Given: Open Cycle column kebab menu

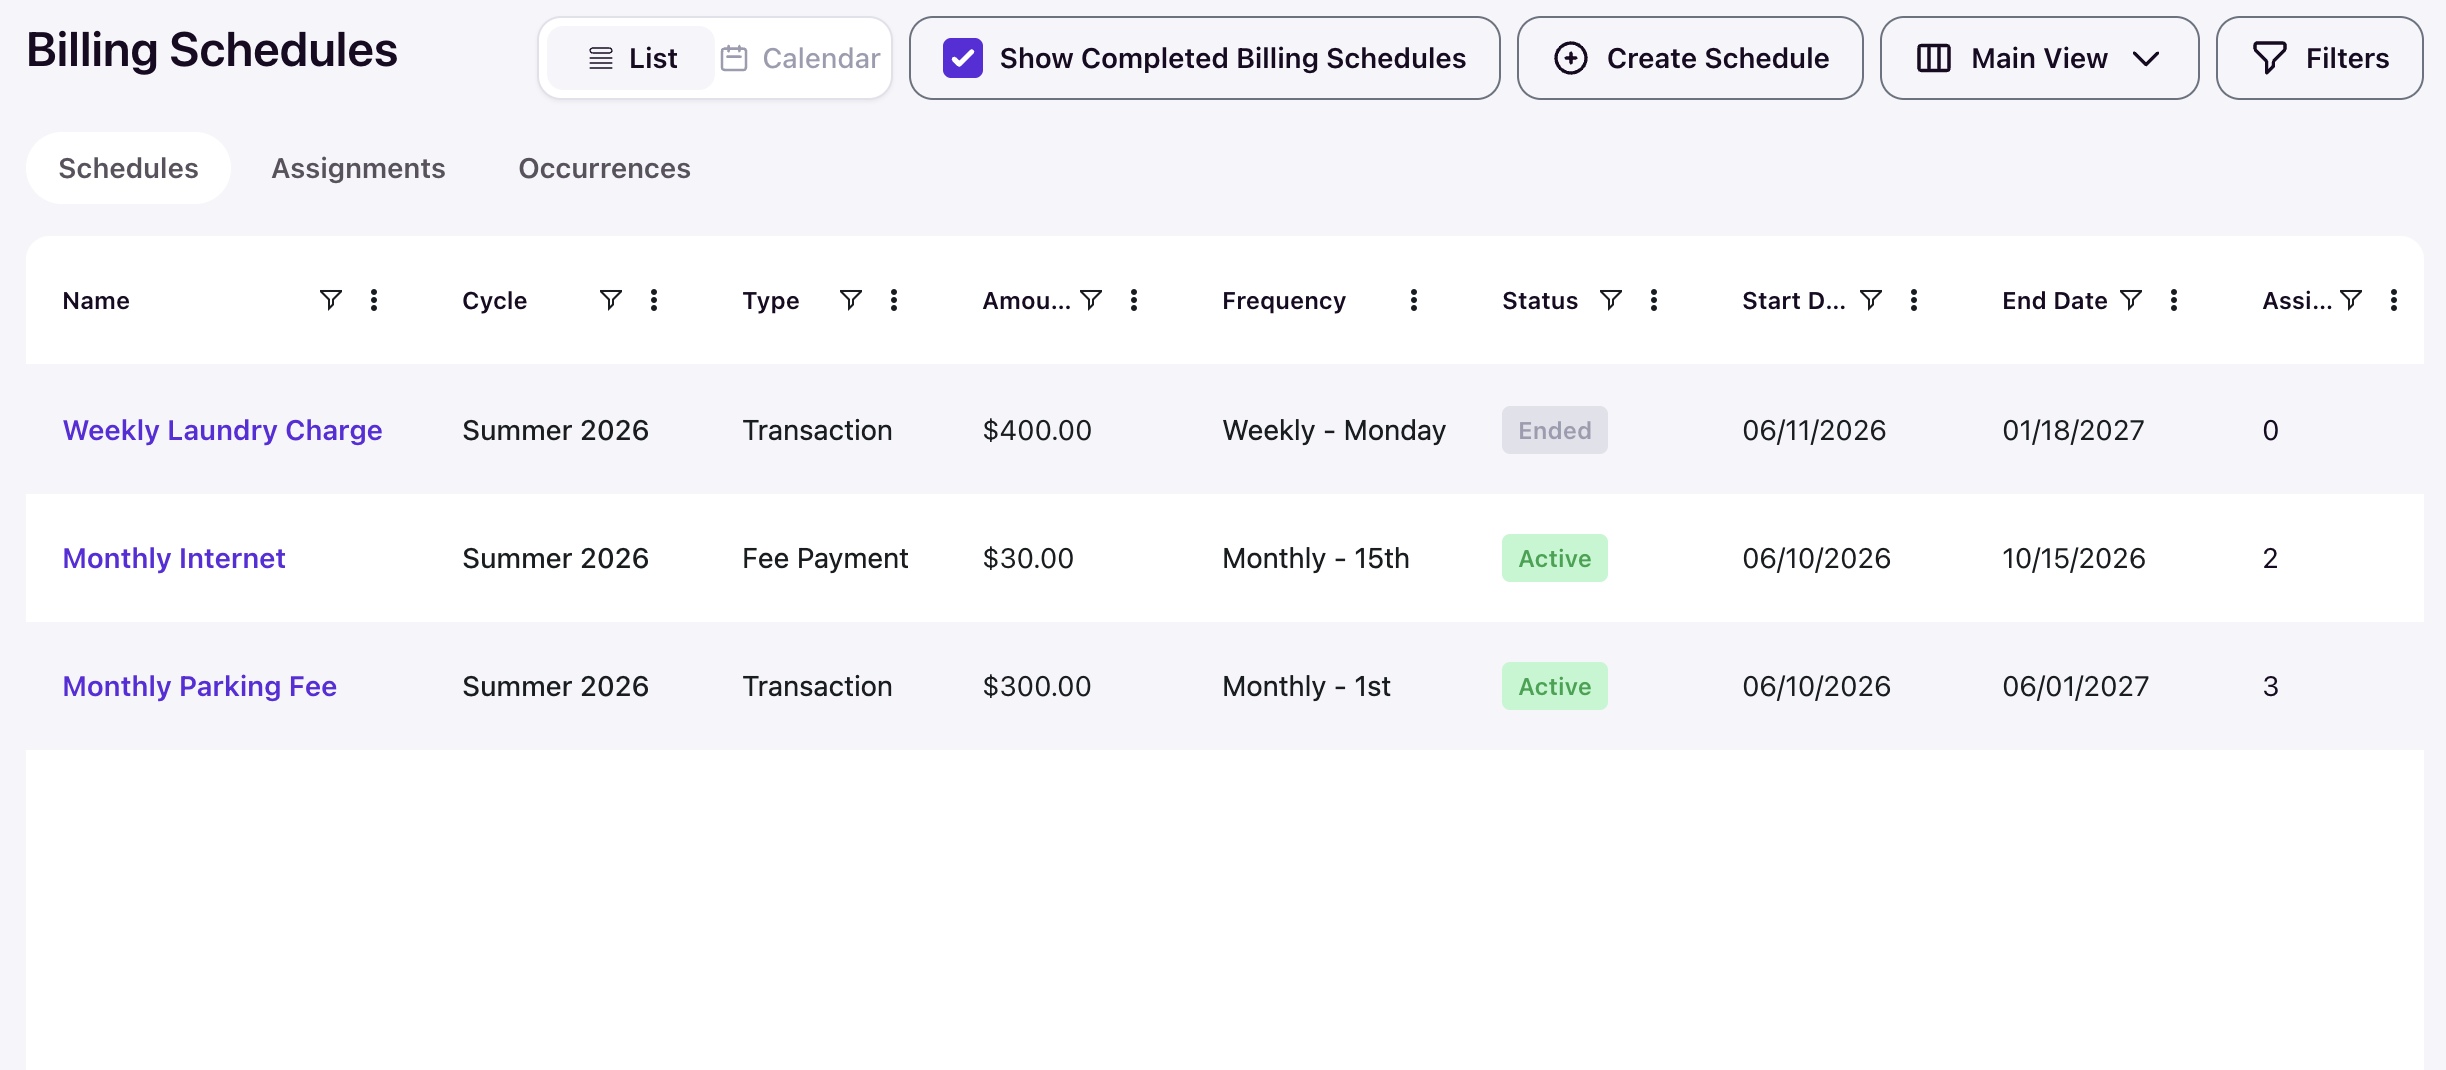Looking at the screenshot, I should click(654, 300).
